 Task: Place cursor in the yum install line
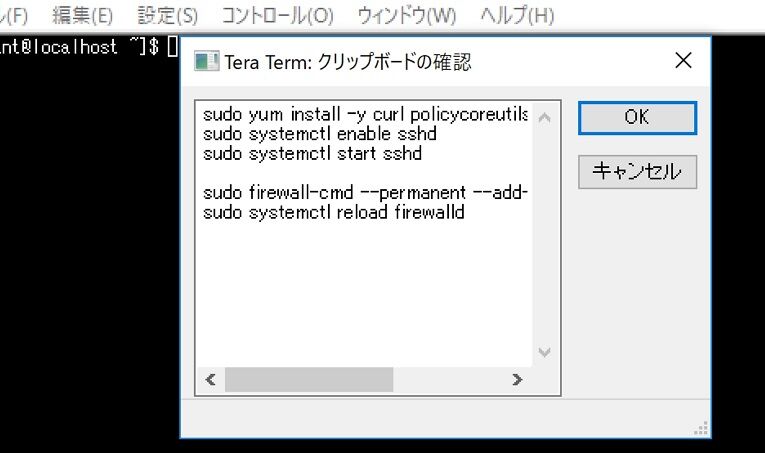point(365,115)
